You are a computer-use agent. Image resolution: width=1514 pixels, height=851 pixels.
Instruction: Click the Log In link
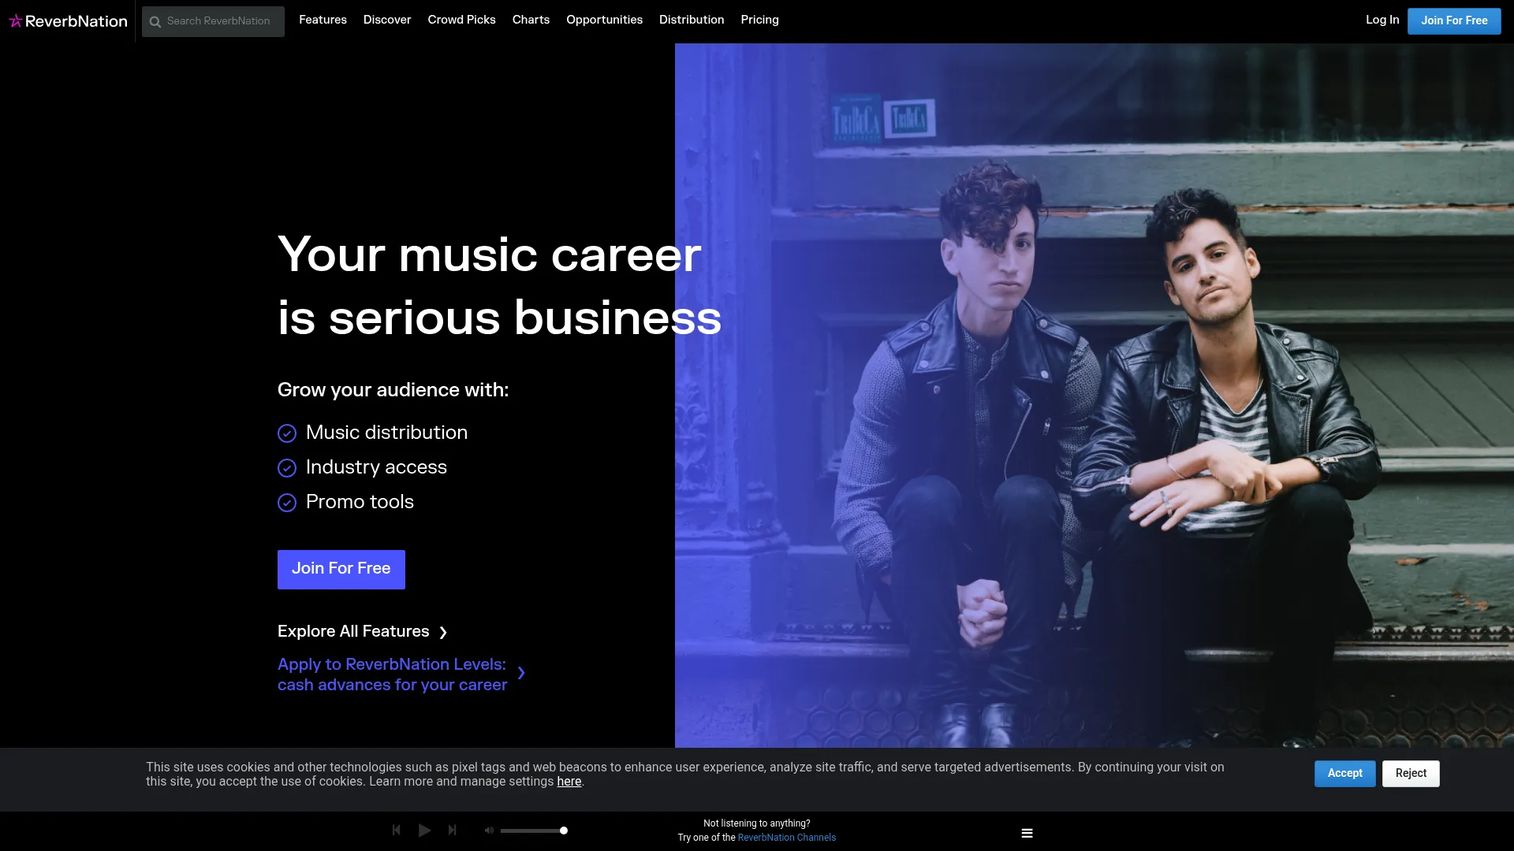tap(1382, 20)
